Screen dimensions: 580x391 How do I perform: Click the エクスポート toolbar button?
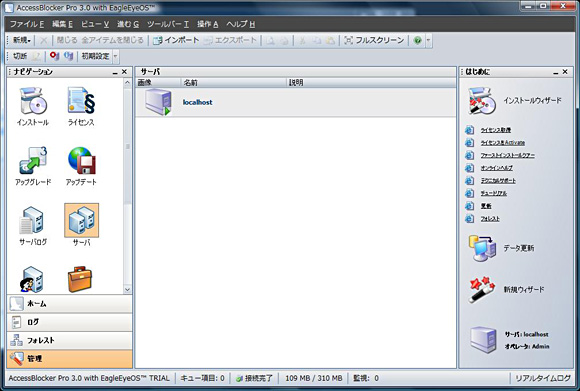[230, 40]
